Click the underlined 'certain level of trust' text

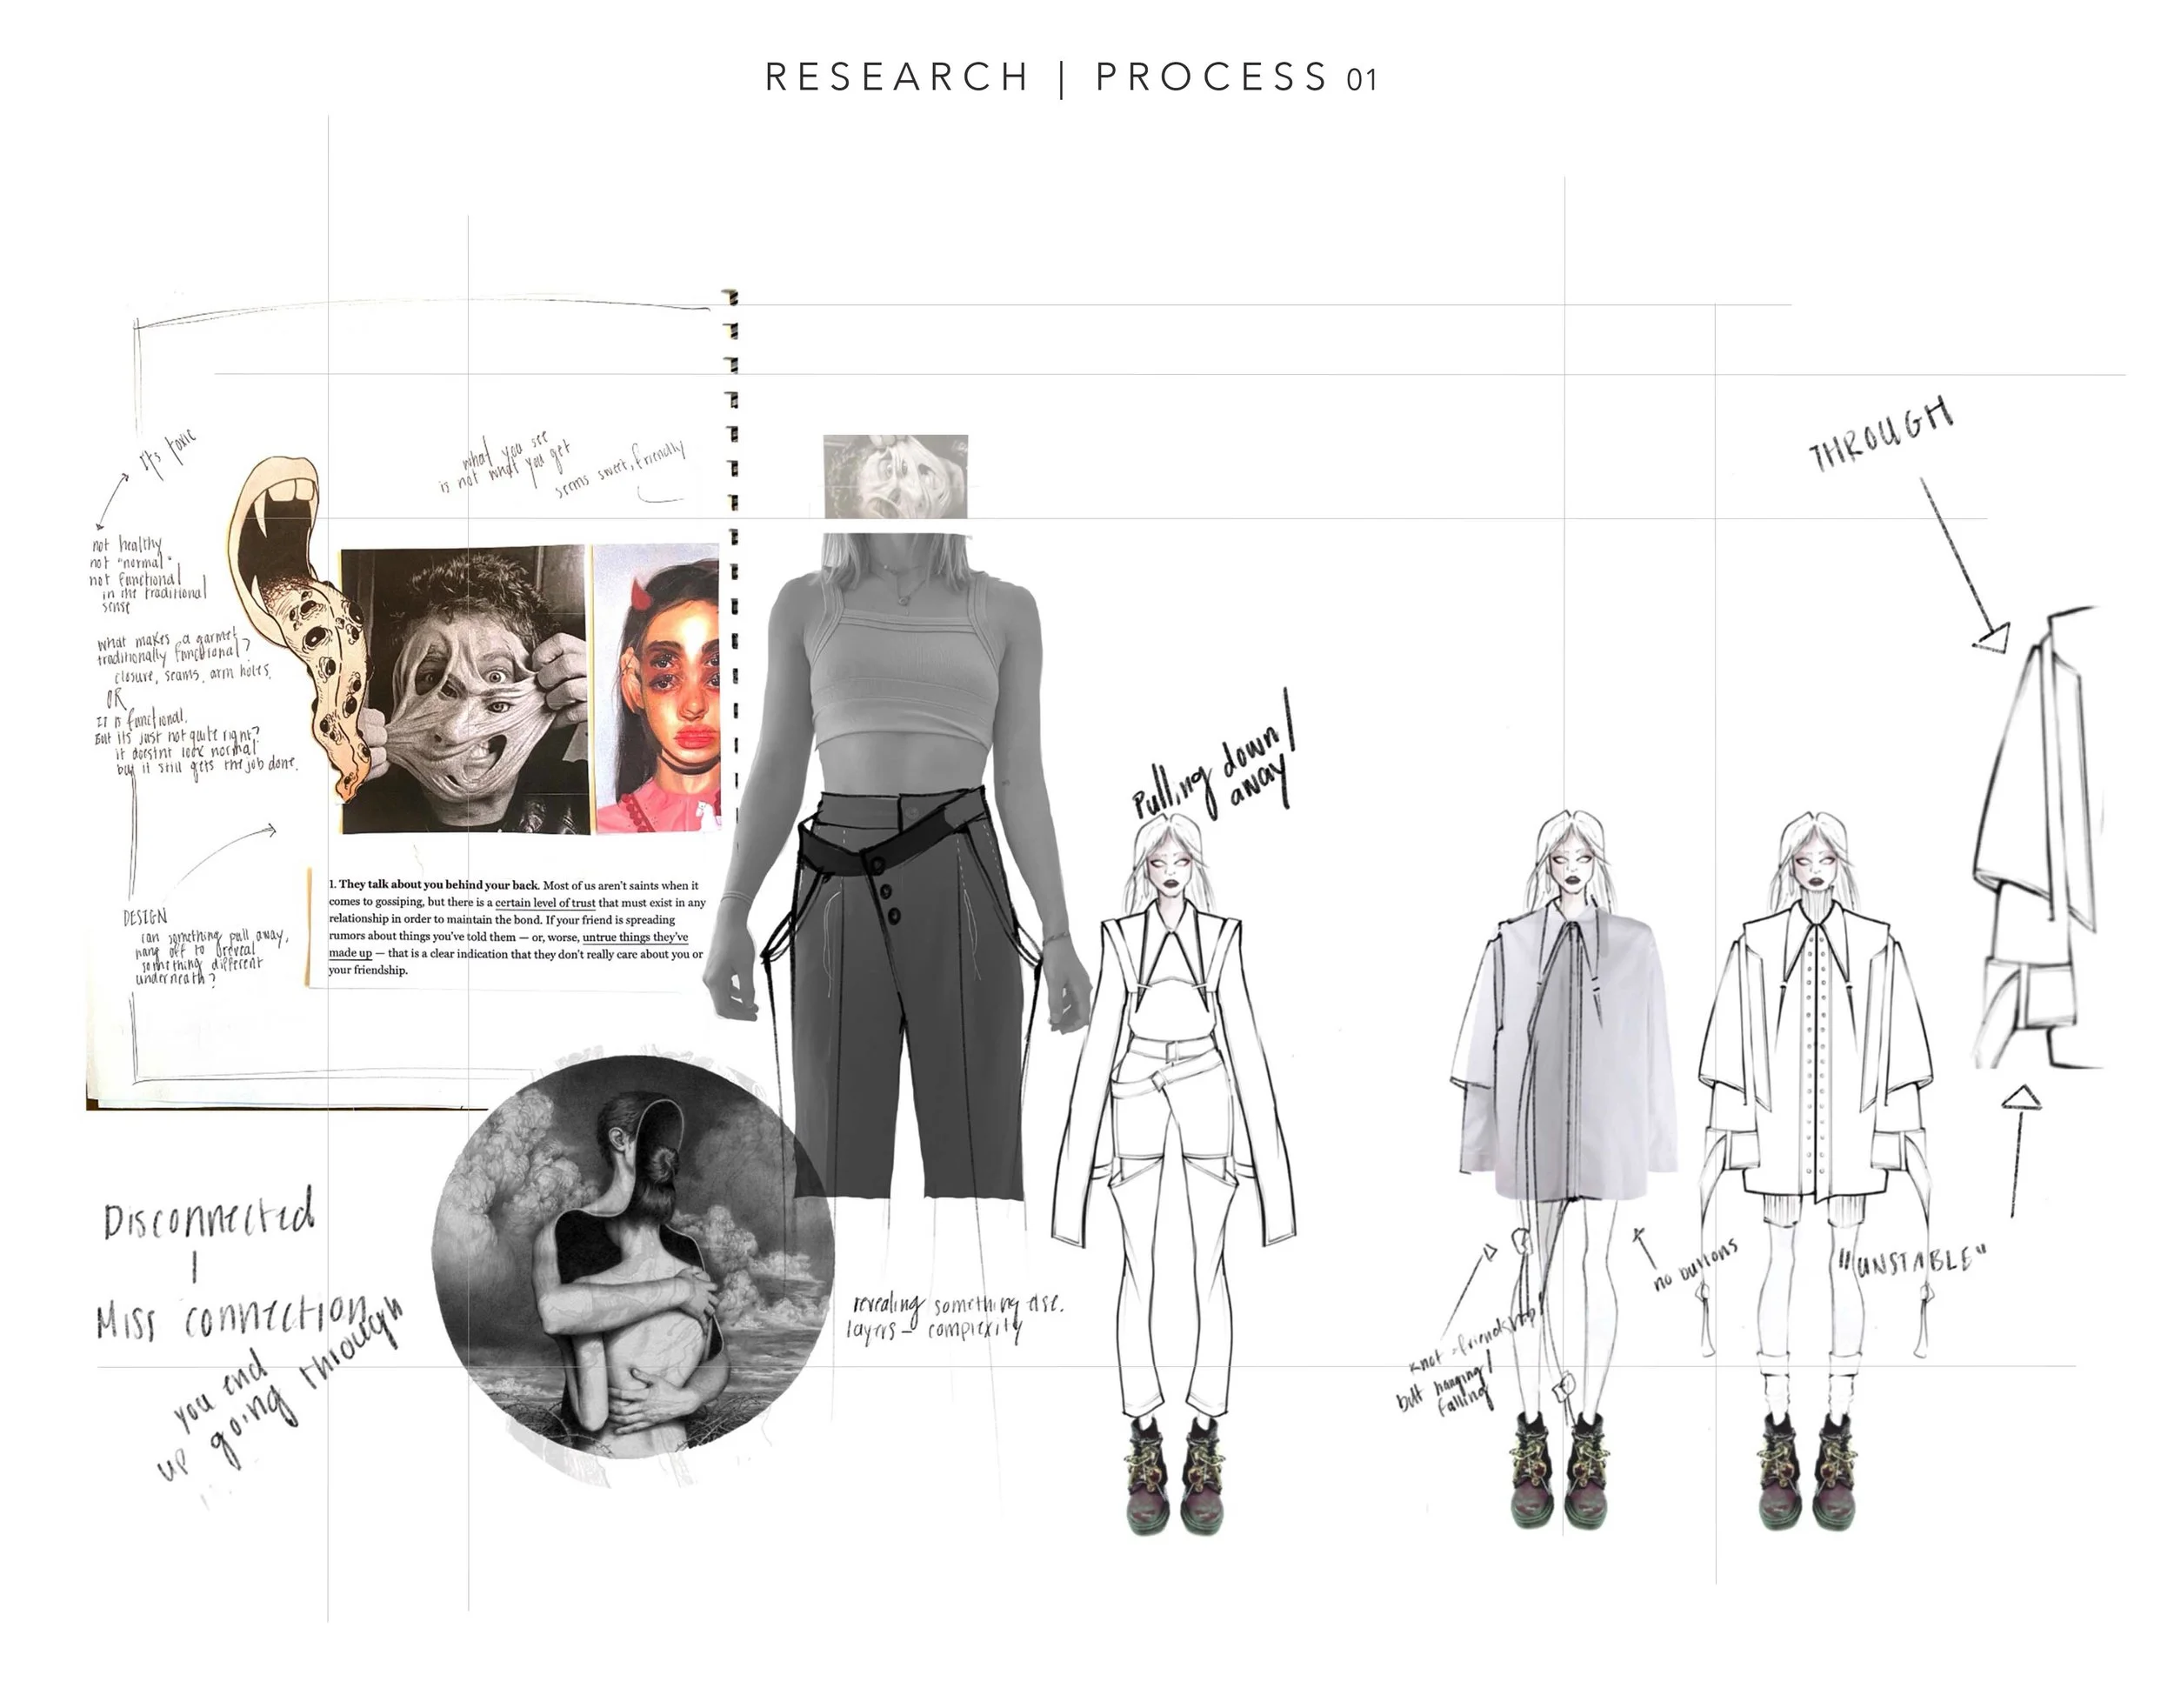click(545, 902)
